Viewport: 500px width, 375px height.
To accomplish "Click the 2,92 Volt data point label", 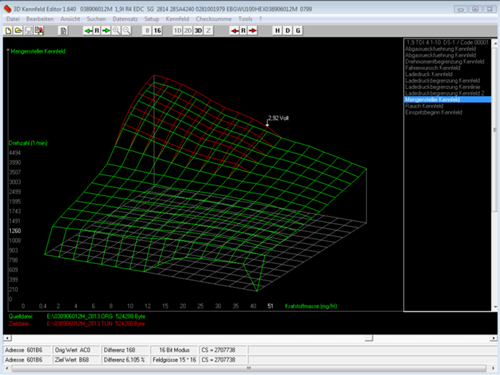I will pos(278,118).
